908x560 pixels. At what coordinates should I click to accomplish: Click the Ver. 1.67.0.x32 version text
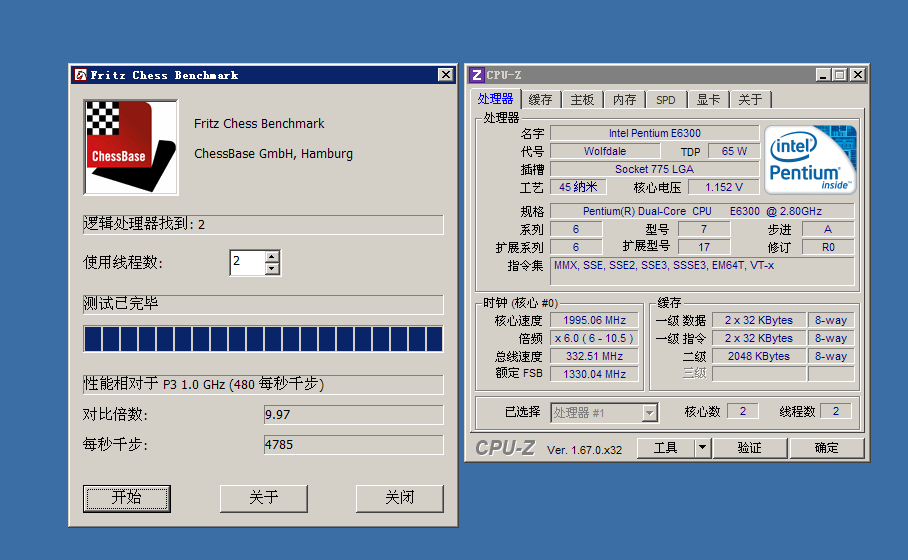coord(584,450)
